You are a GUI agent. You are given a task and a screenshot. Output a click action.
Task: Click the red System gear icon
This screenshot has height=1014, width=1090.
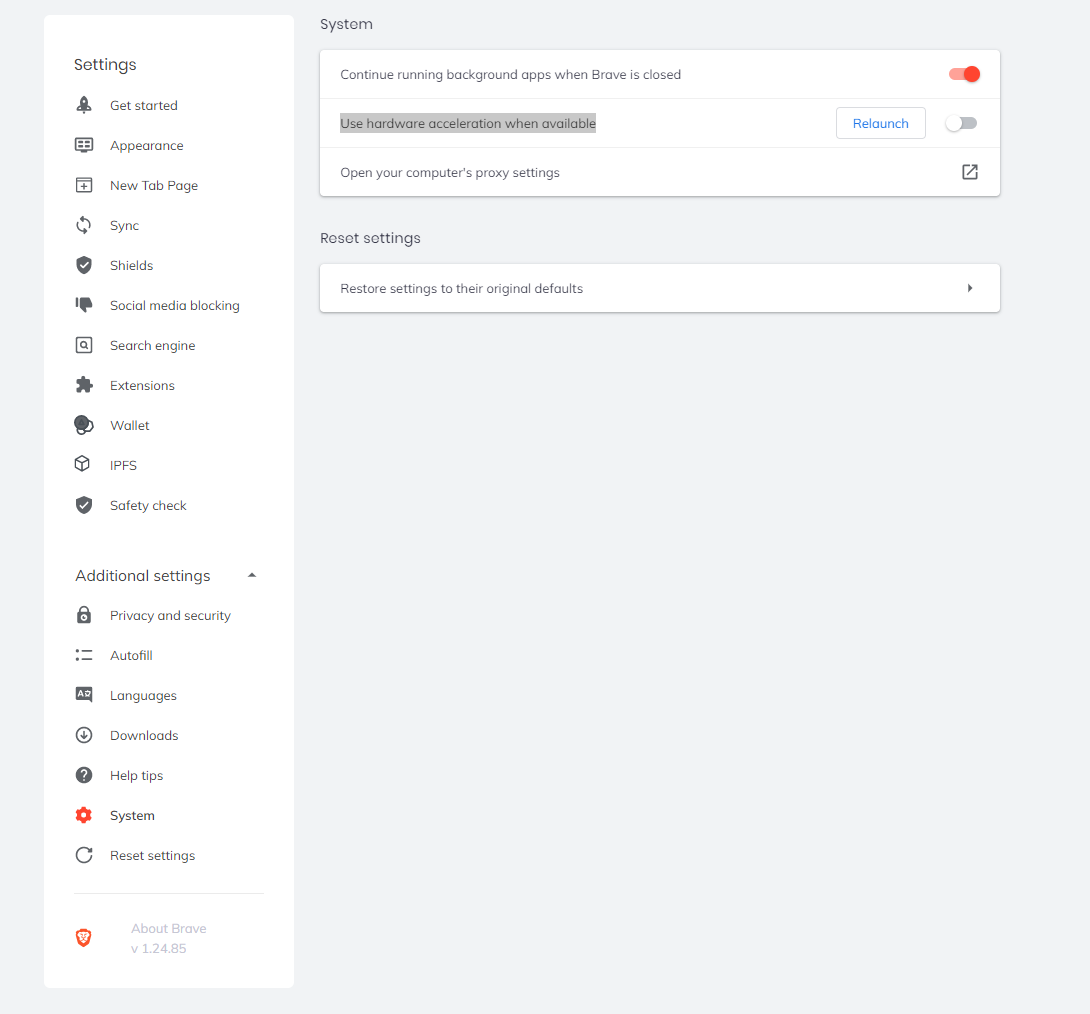[x=83, y=815]
